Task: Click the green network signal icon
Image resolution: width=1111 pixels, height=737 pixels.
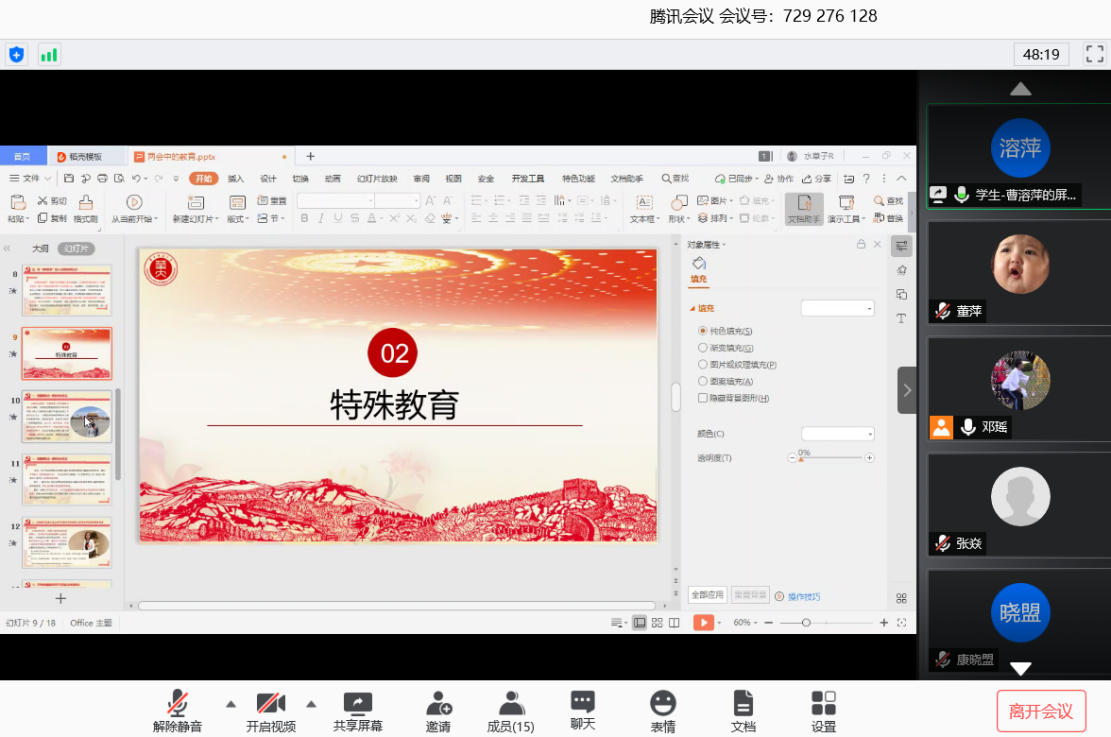Action: pos(49,55)
